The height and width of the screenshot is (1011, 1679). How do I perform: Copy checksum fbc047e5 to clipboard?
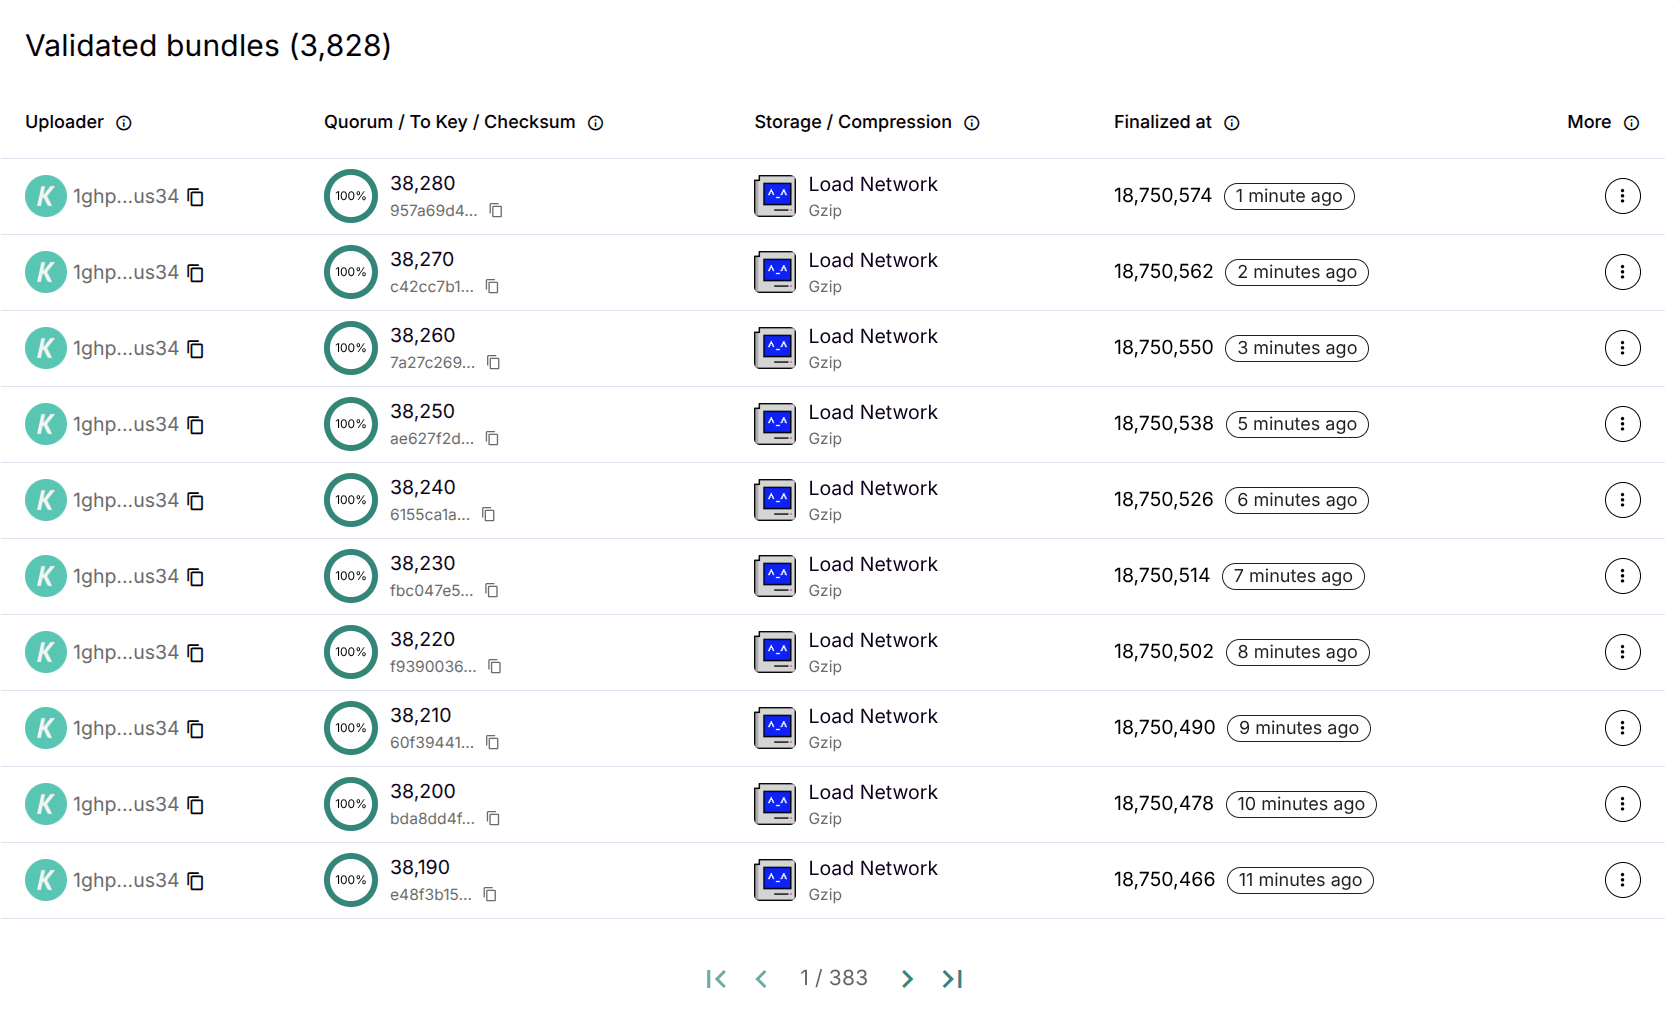(x=491, y=591)
